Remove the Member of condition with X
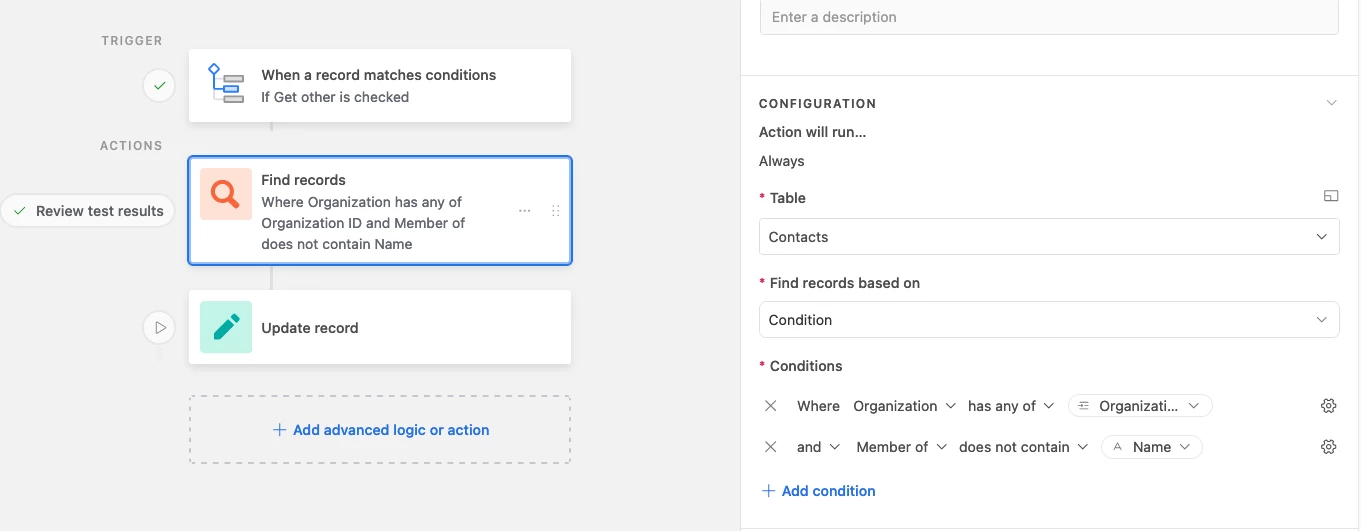Screen dimensions: 1361x531 771,447
